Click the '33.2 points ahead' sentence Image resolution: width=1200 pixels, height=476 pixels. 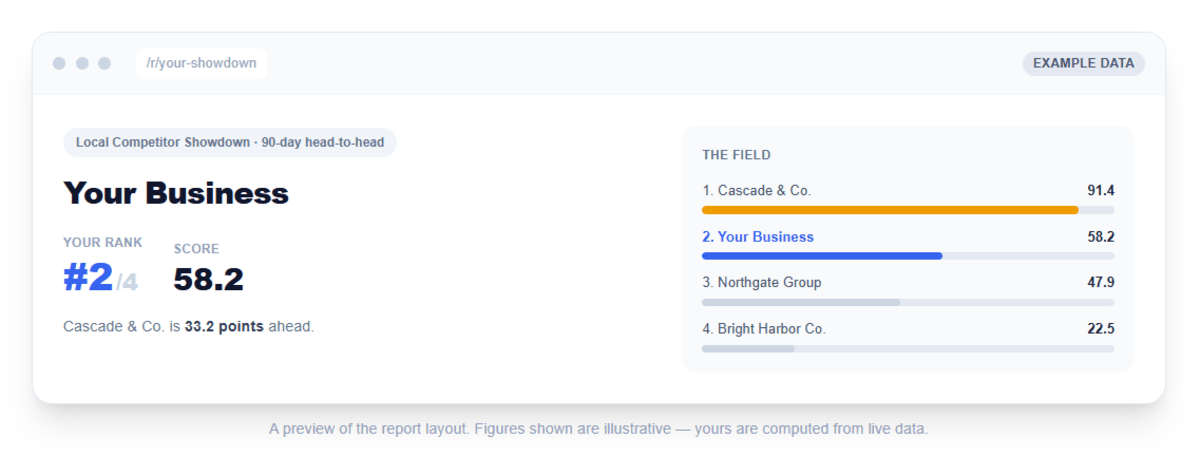189,326
